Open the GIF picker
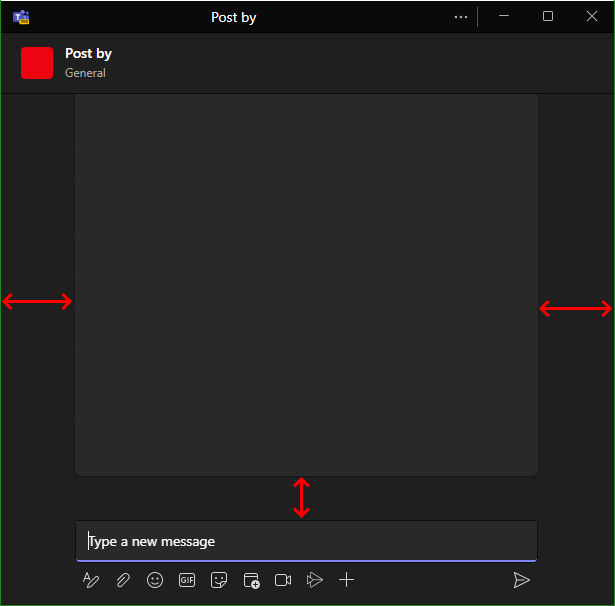 187,580
